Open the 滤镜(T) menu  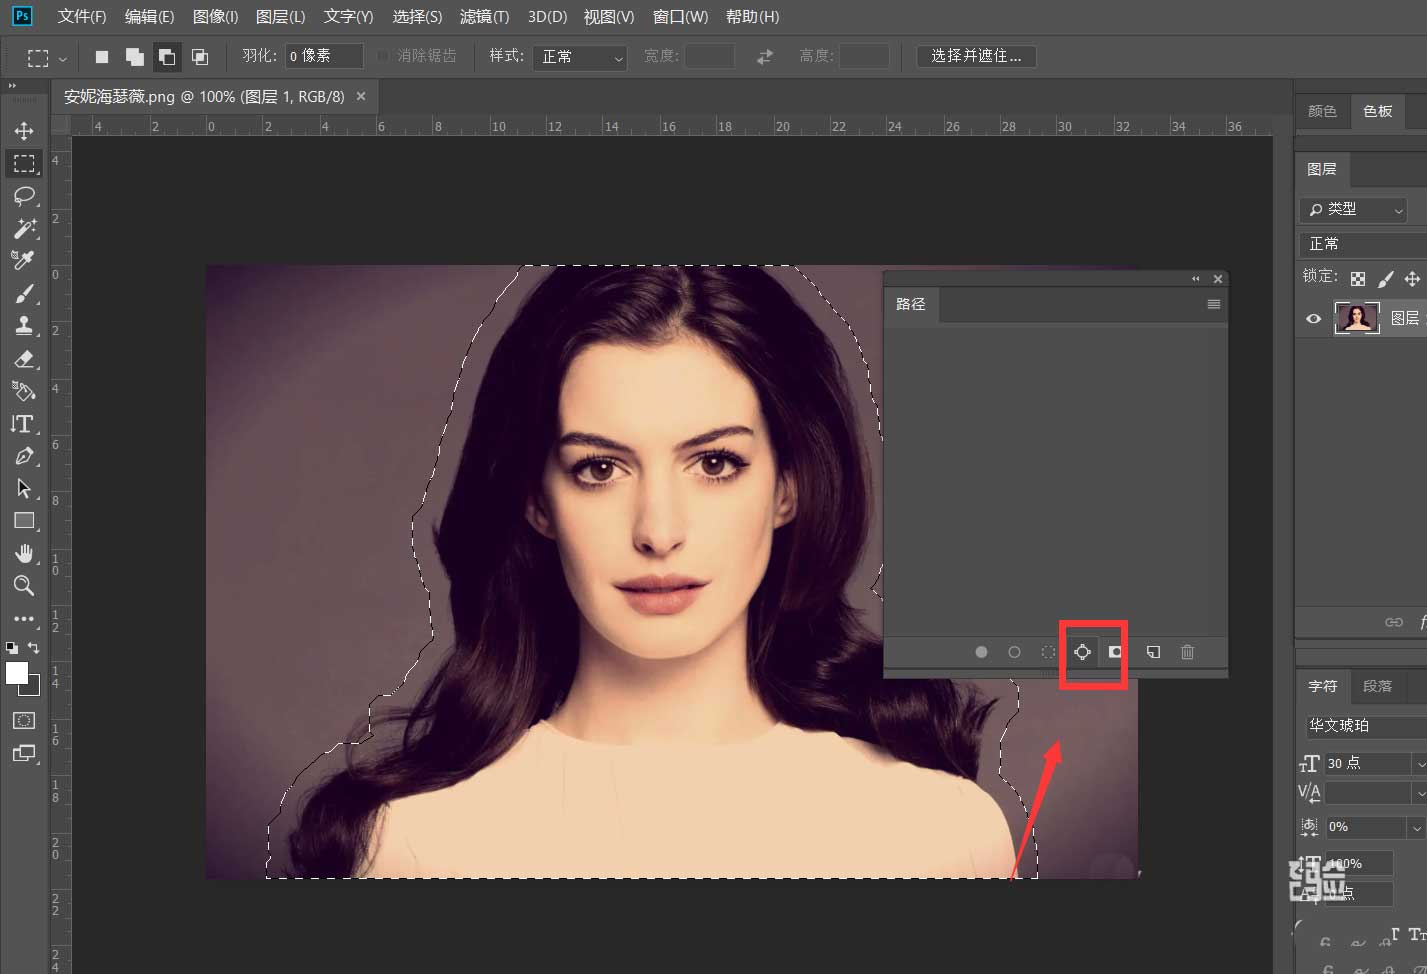[484, 17]
